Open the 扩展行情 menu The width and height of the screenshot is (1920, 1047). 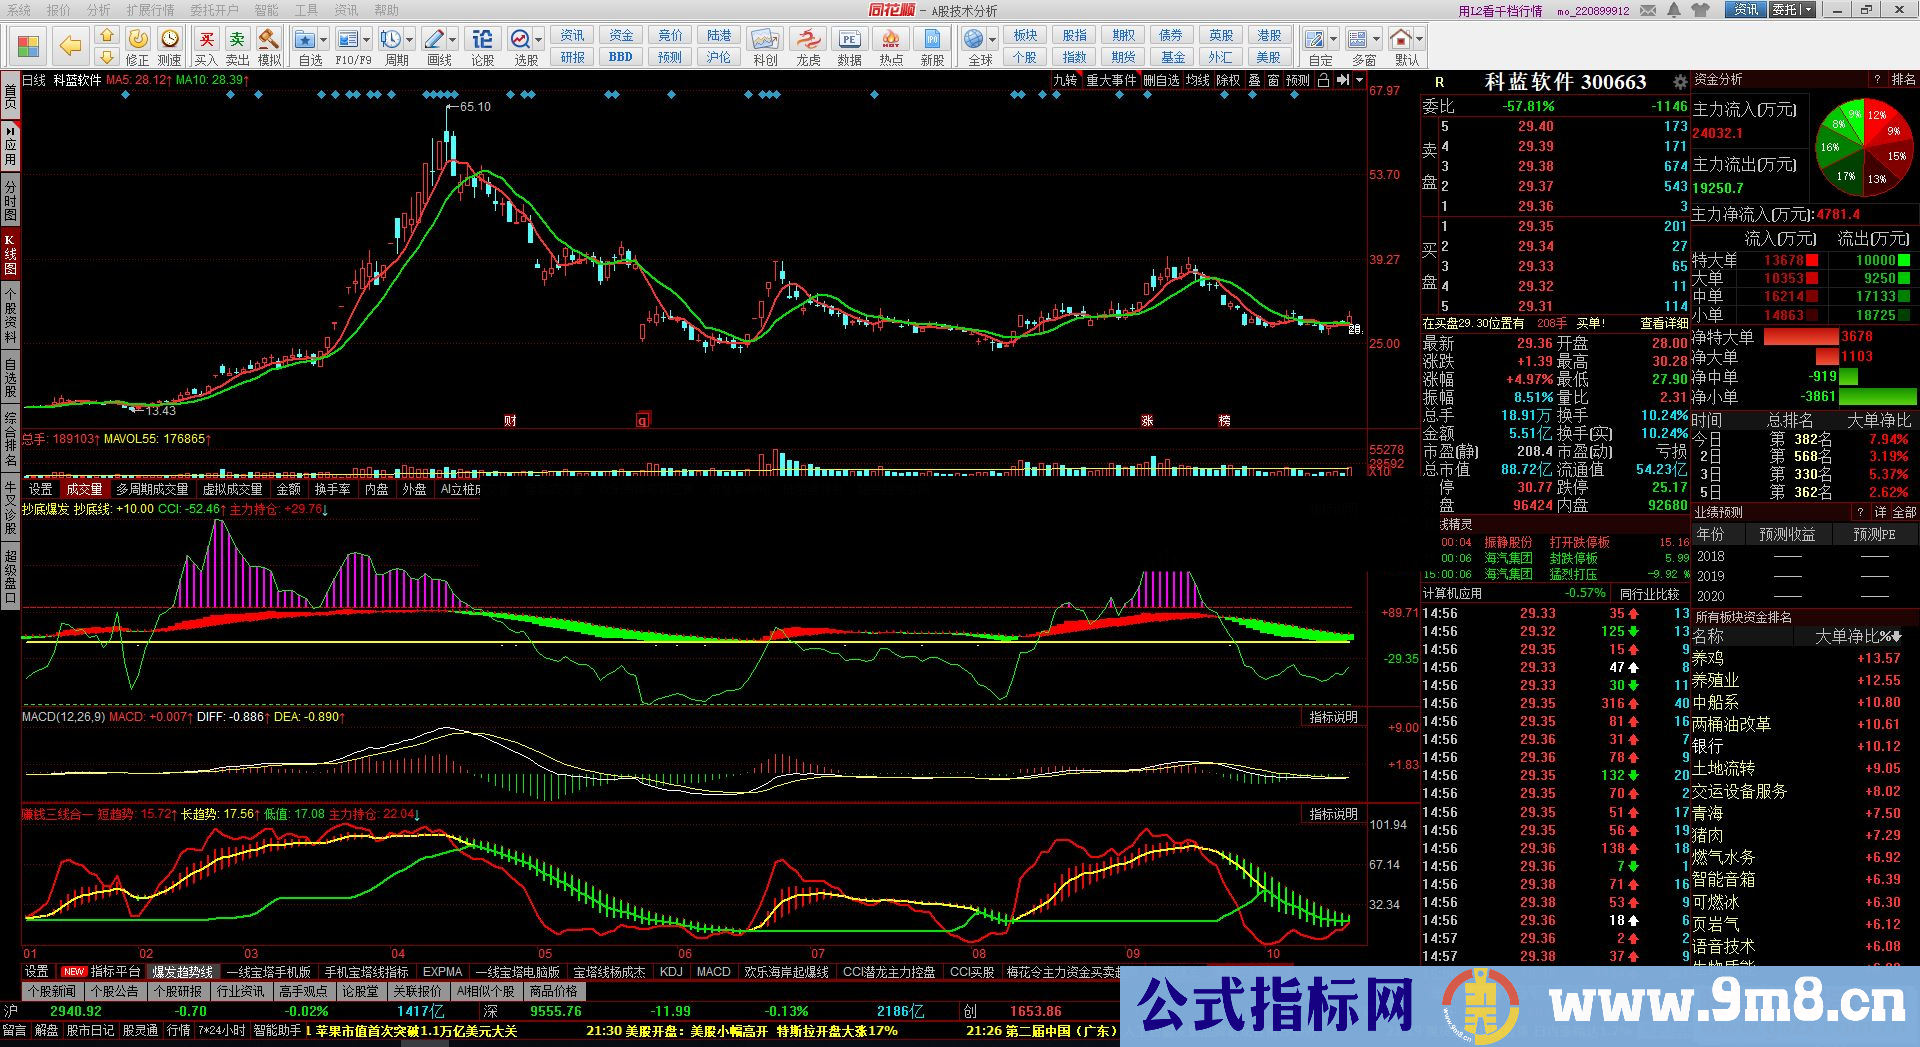tap(150, 10)
